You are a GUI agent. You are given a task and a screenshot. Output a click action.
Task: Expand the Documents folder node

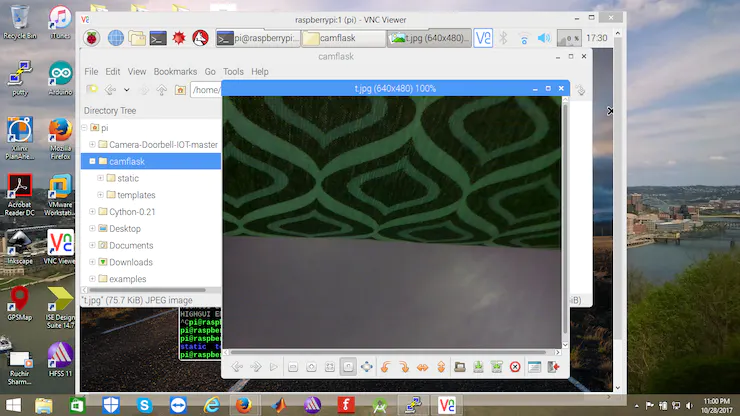pyautogui.click(x=92, y=245)
